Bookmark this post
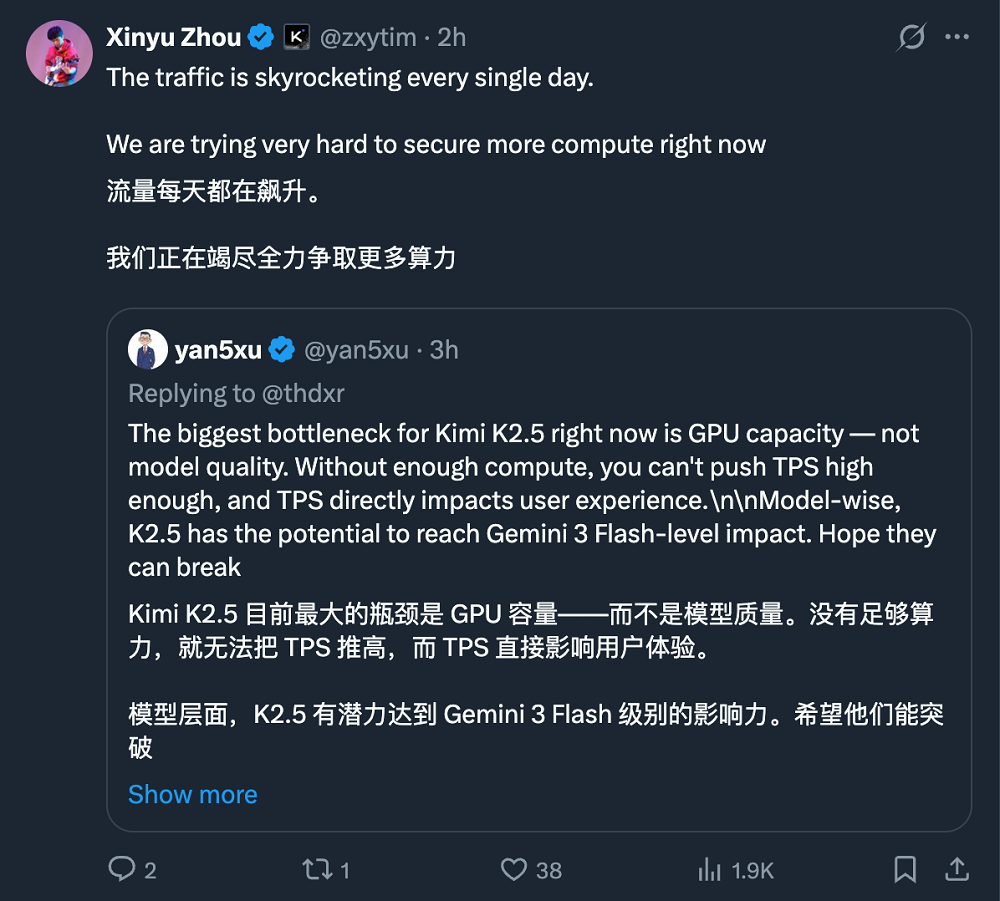 905,870
